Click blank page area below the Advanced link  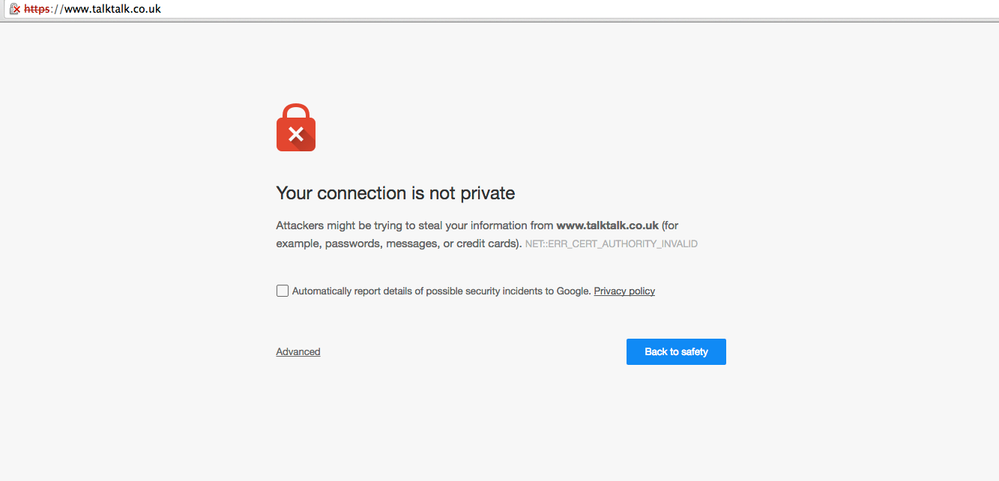pyautogui.click(x=298, y=420)
